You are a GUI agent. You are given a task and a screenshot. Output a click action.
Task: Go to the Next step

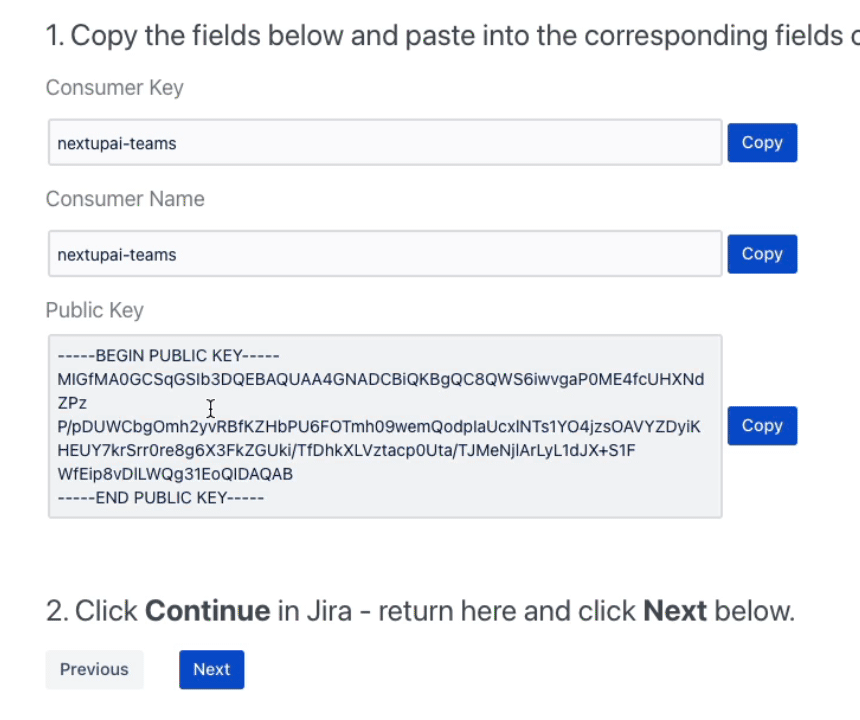click(x=212, y=670)
